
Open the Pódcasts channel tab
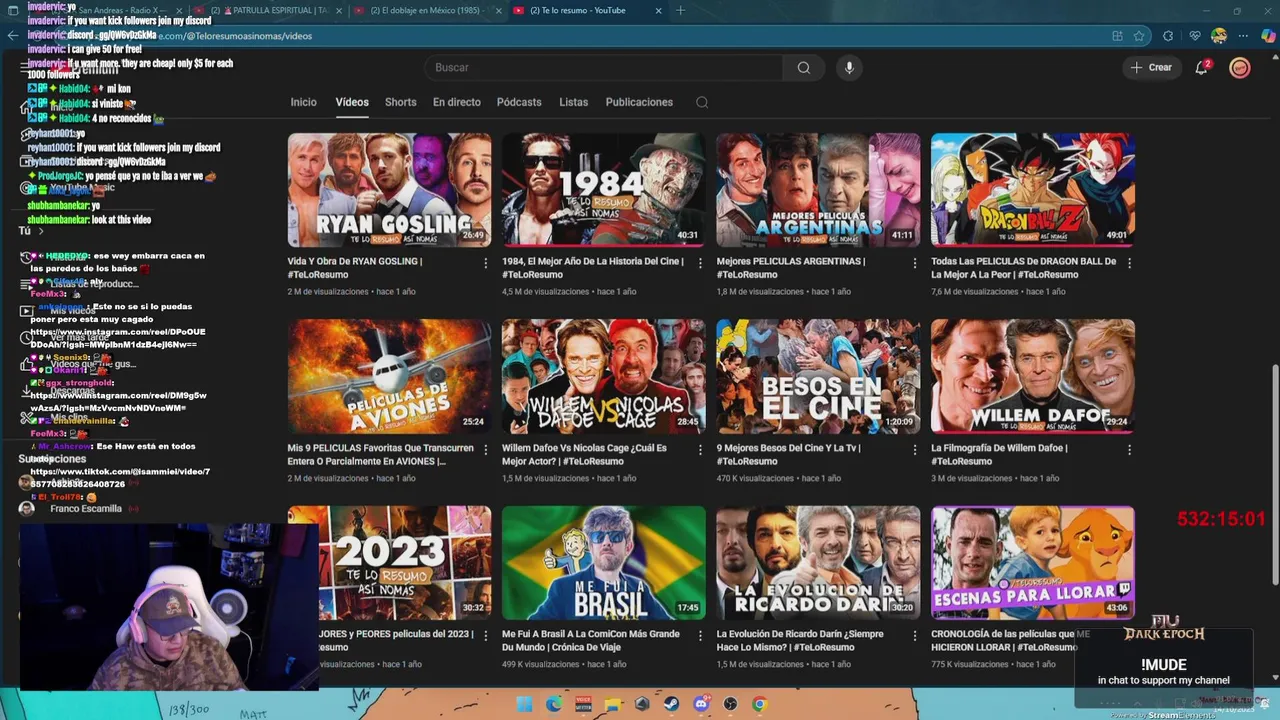tap(519, 102)
